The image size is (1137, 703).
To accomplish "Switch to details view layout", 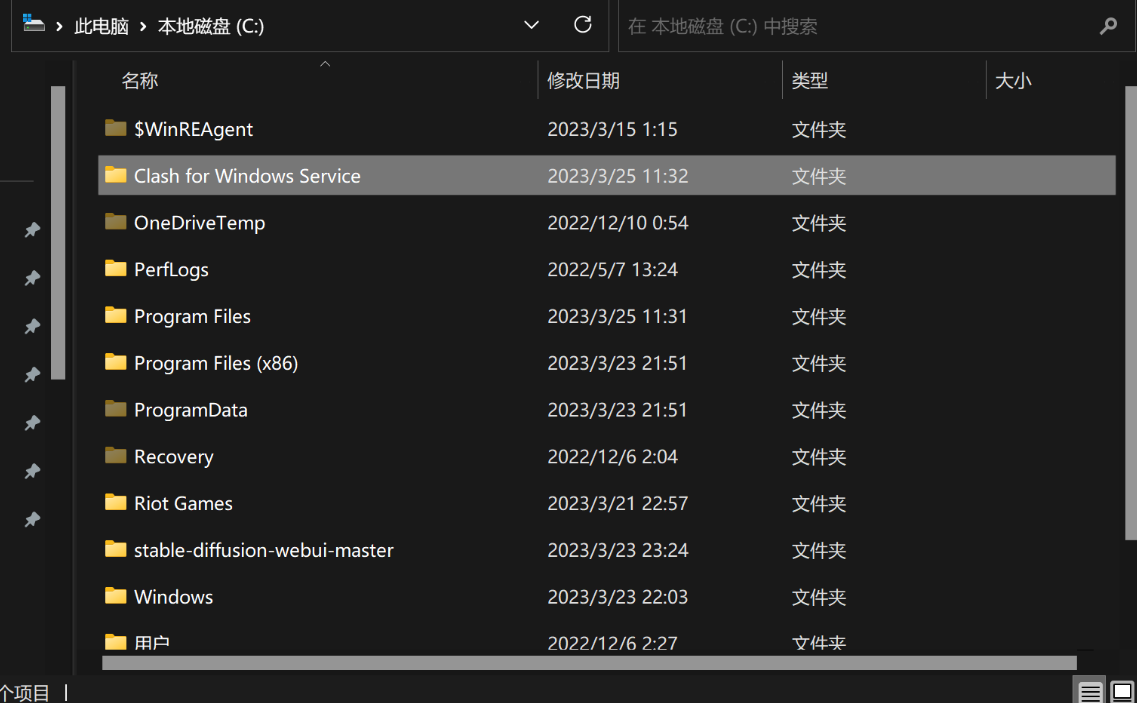I will tap(1091, 692).
